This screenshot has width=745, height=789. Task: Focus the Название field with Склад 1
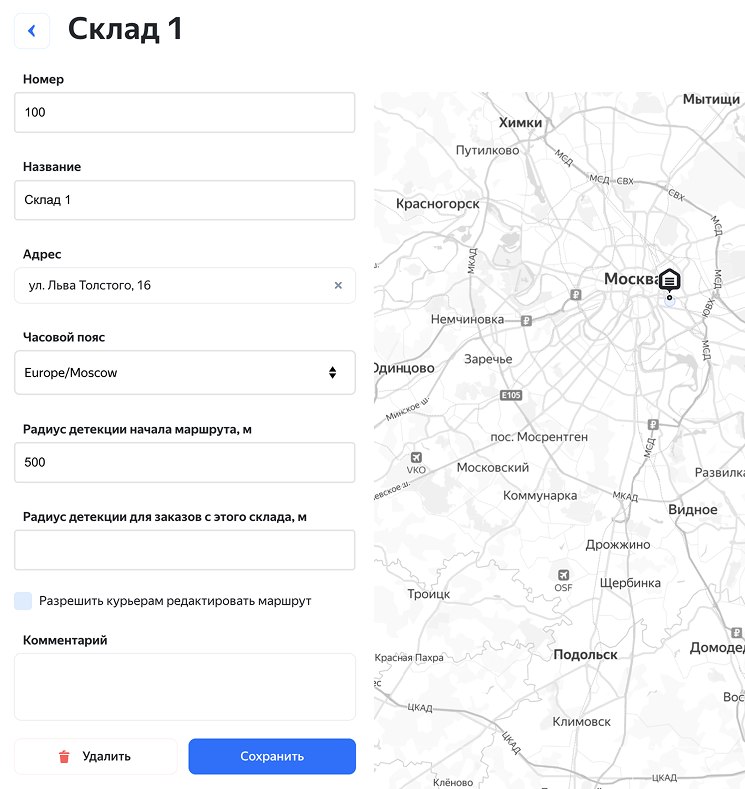pos(185,200)
